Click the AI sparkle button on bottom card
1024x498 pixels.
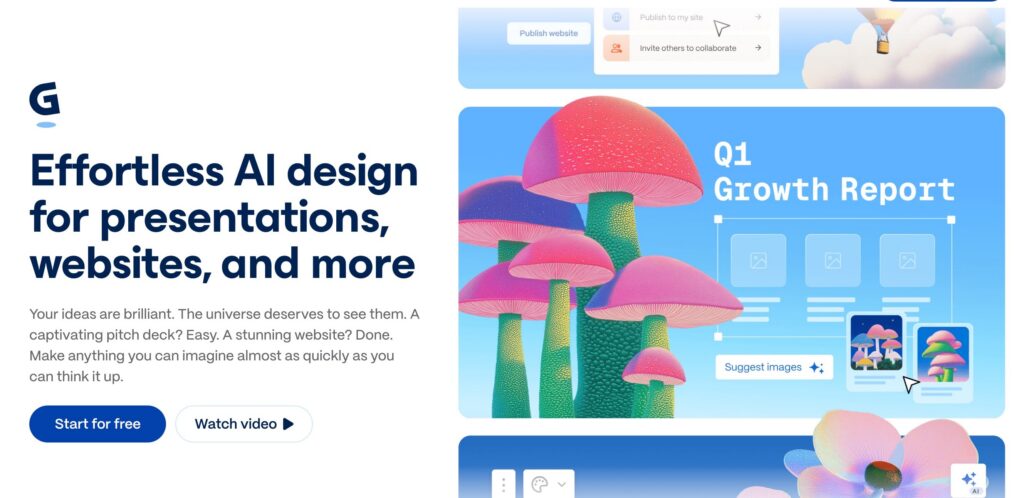point(968,480)
